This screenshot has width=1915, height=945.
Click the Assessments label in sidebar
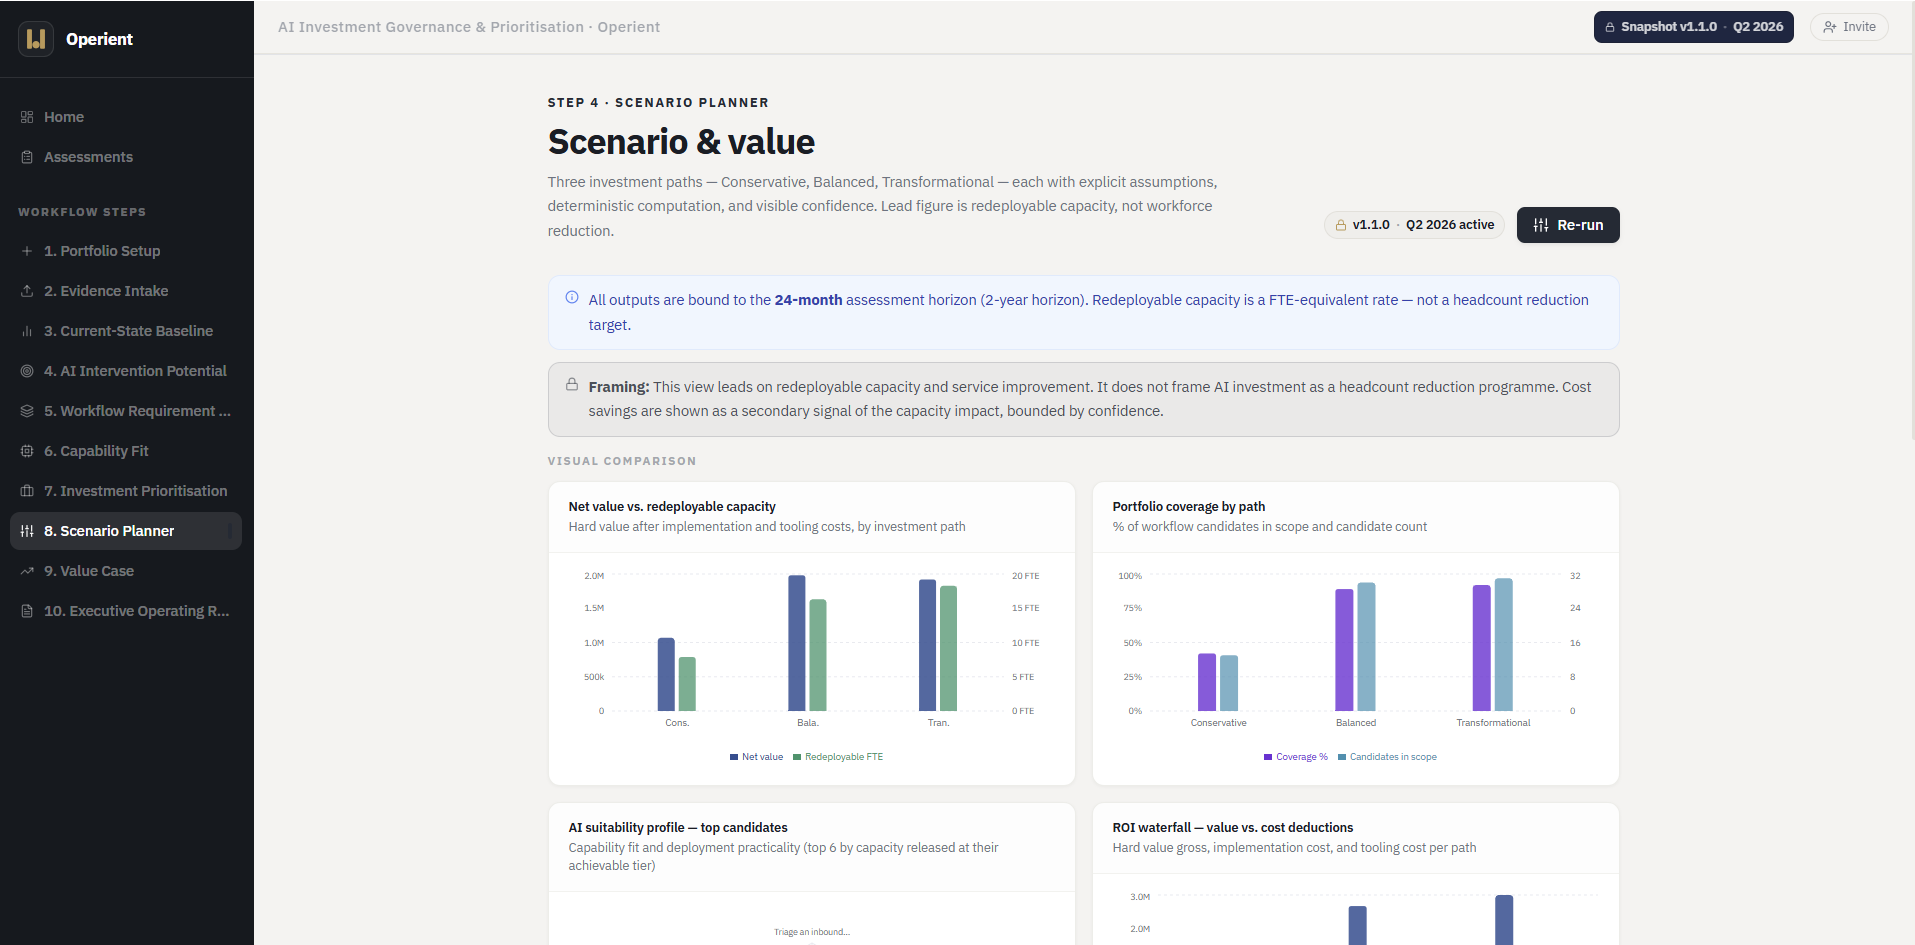(x=88, y=157)
